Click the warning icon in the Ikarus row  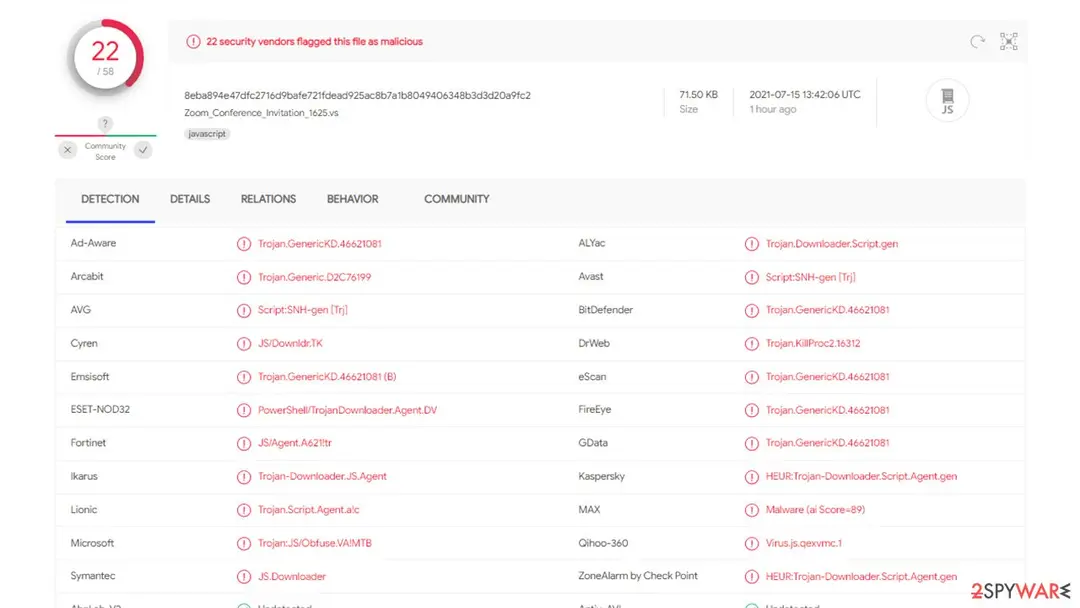click(x=244, y=476)
